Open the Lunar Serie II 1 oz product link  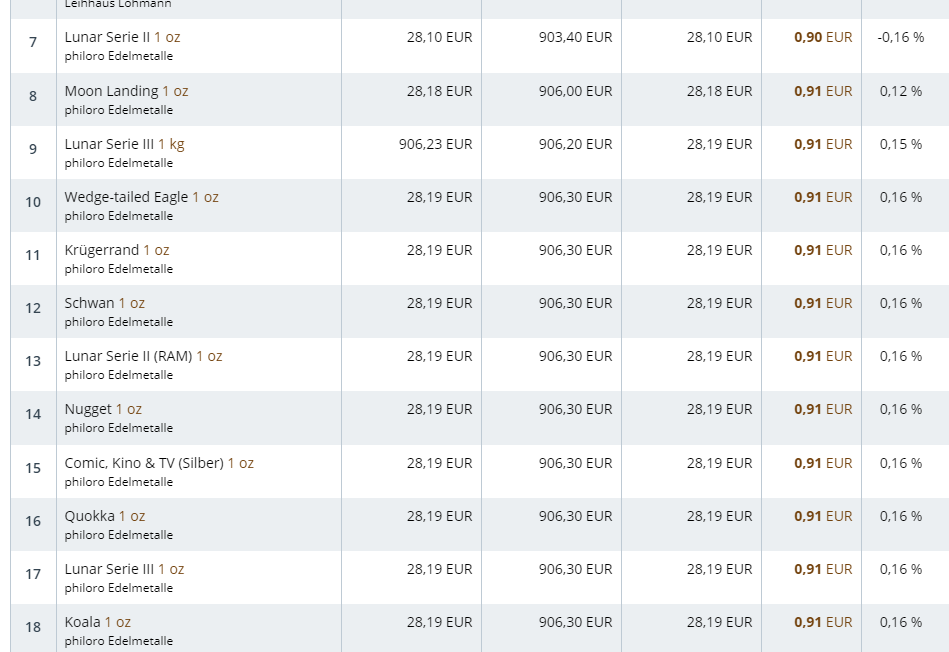[122, 37]
